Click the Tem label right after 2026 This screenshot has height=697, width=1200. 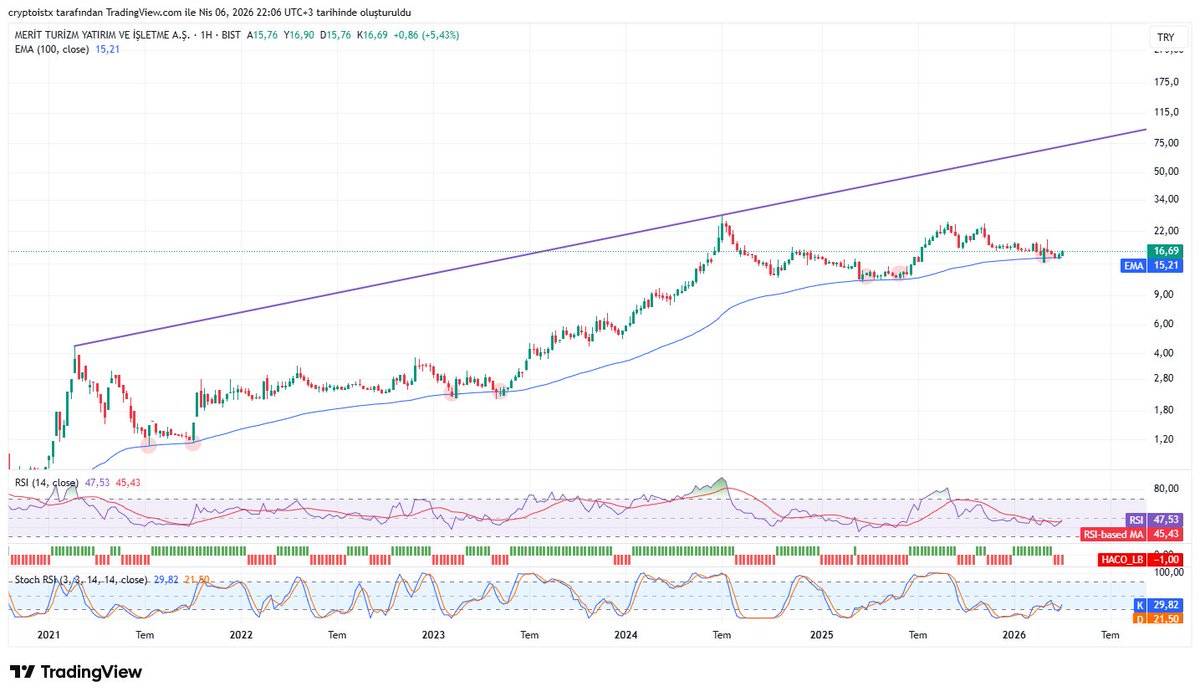coord(1110,635)
